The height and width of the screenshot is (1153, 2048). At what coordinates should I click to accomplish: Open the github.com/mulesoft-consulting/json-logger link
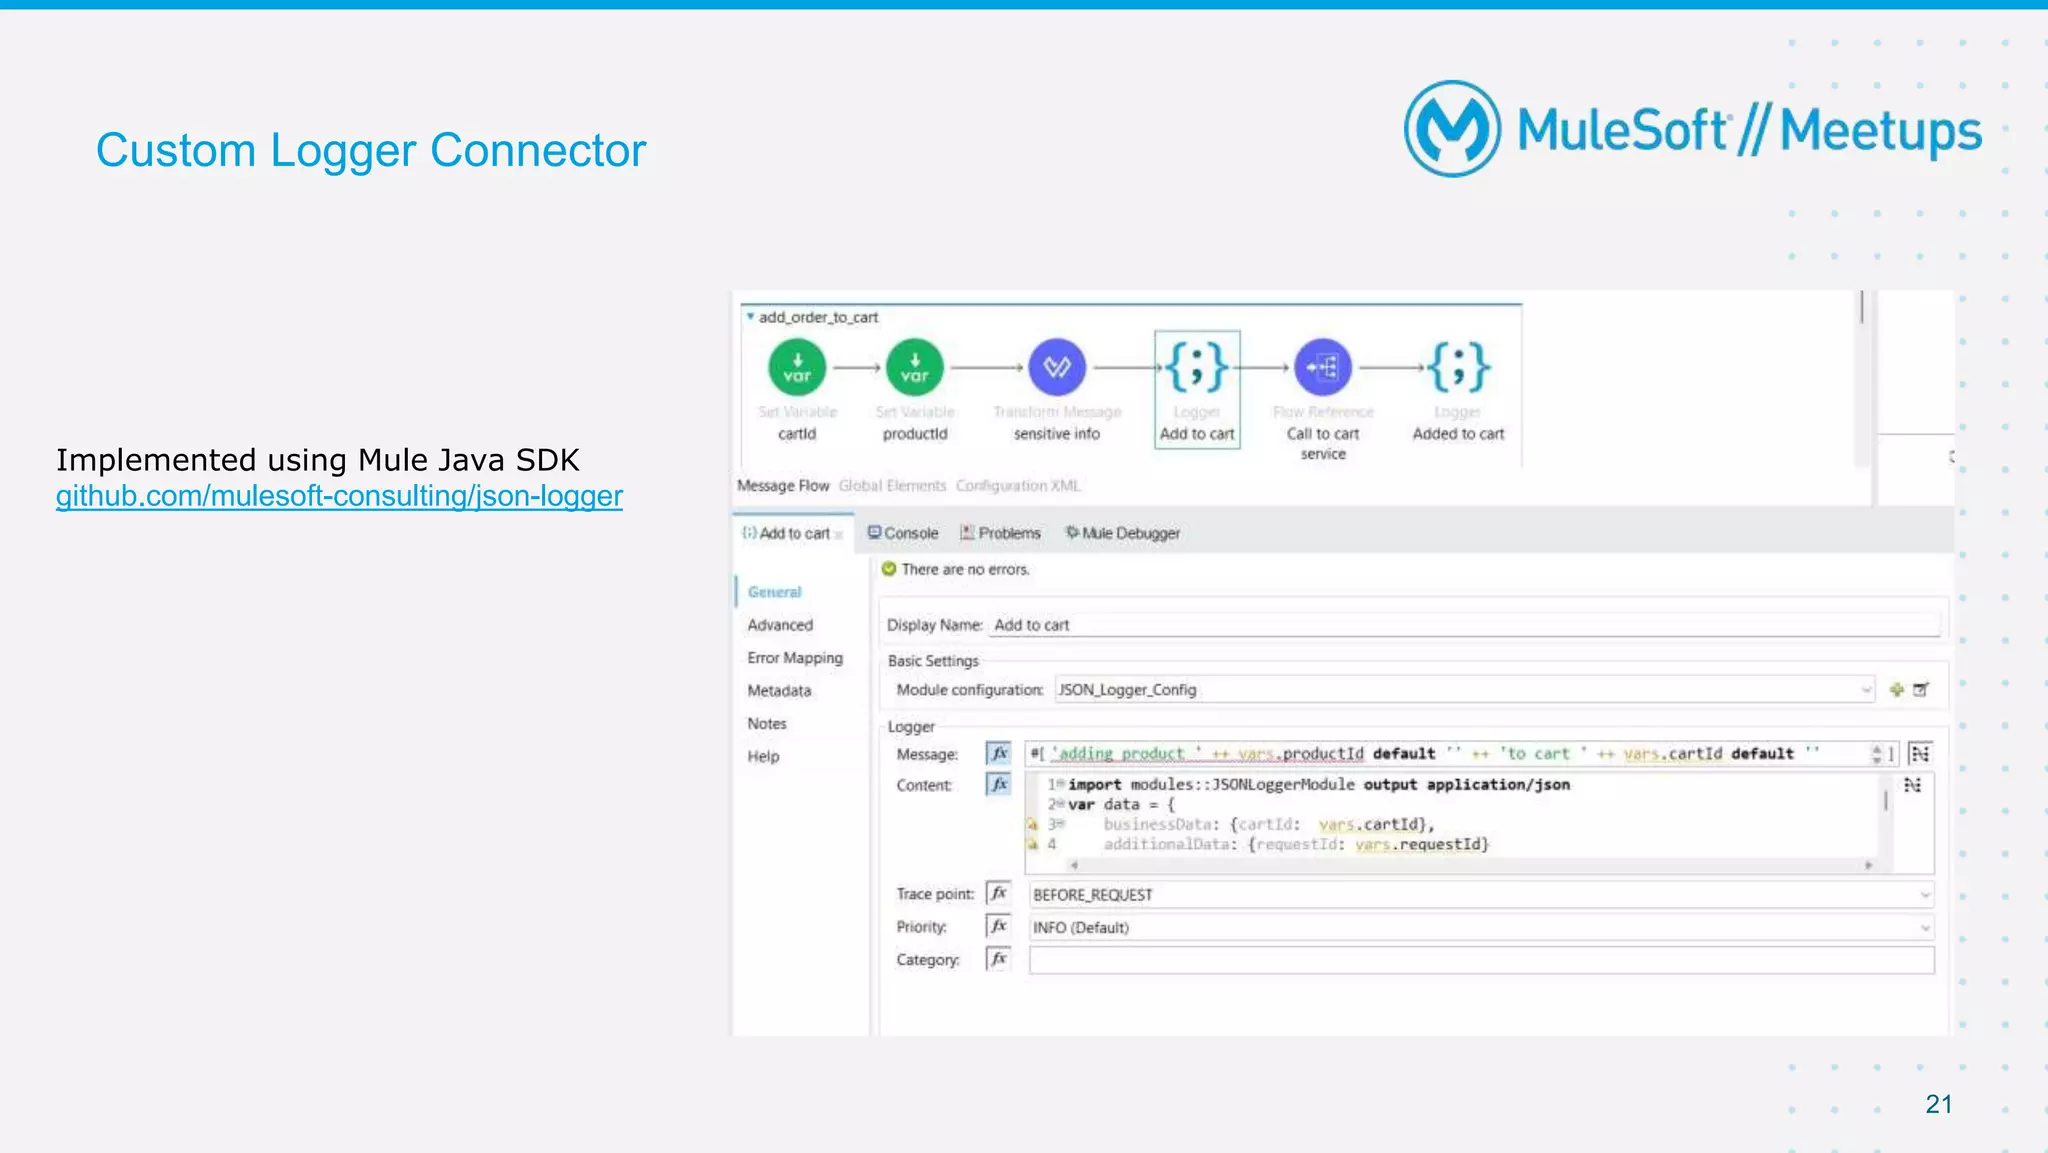[339, 496]
